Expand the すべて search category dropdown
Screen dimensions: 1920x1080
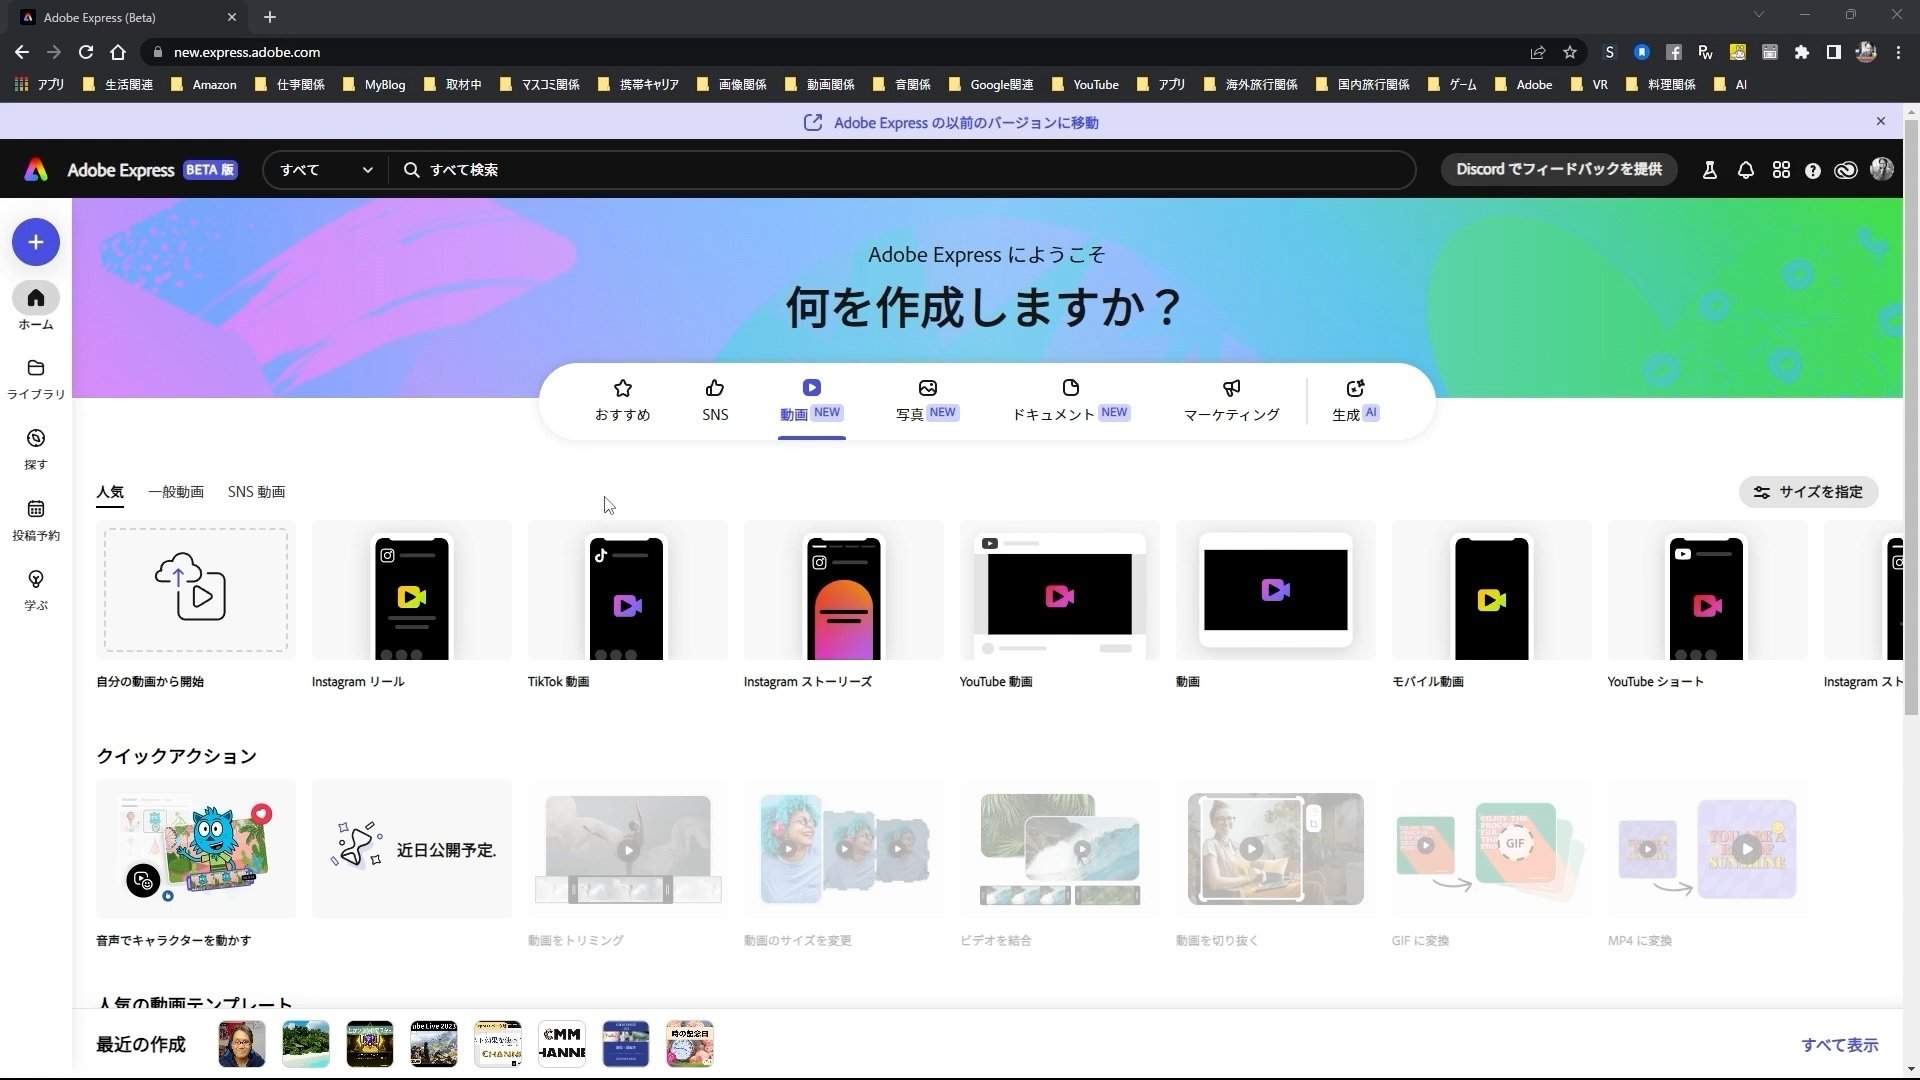tap(322, 169)
